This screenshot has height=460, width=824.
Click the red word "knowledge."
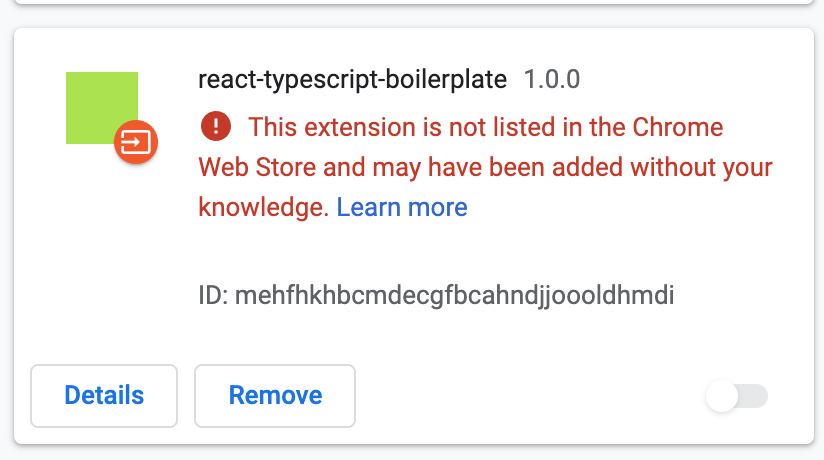264,207
